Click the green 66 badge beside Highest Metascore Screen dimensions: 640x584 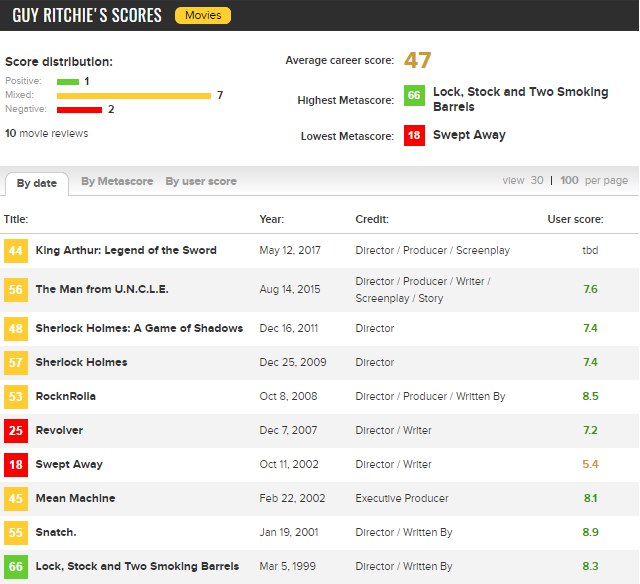[414, 95]
